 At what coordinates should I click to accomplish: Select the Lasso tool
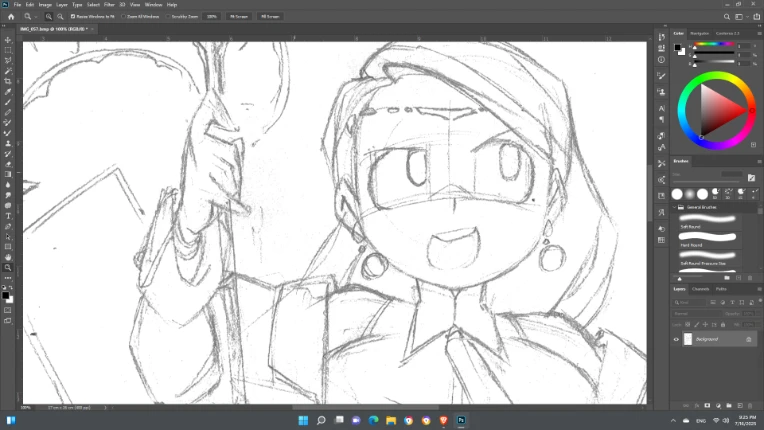[8, 60]
